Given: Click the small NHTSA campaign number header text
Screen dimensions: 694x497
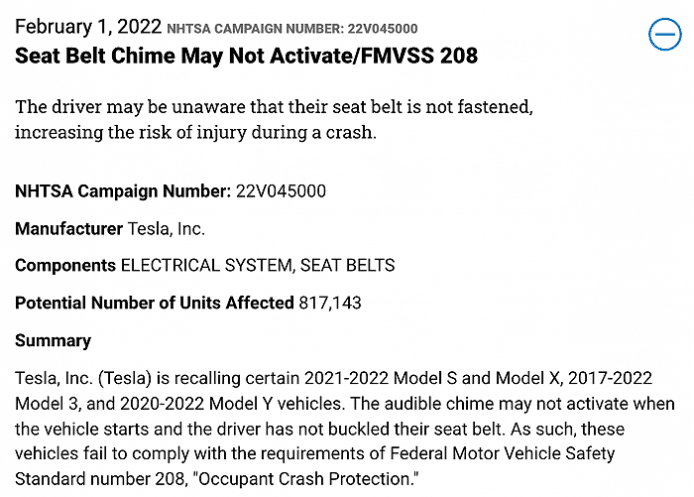Looking at the screenshot, I should 292,29.
